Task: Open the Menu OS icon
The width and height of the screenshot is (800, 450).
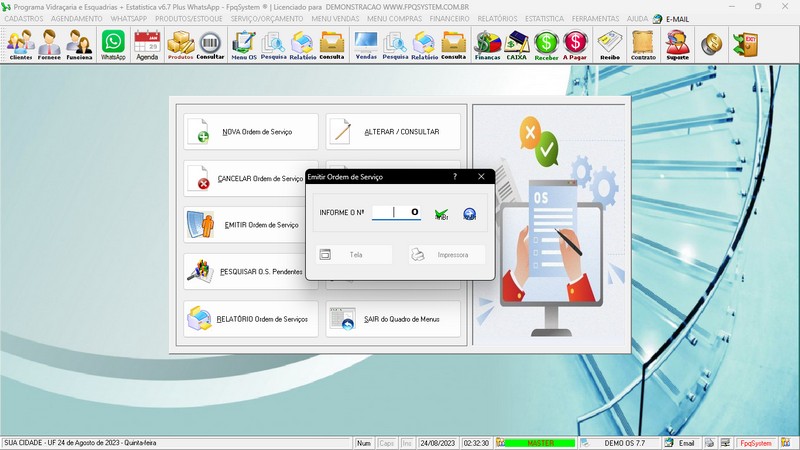Action: 244,45
